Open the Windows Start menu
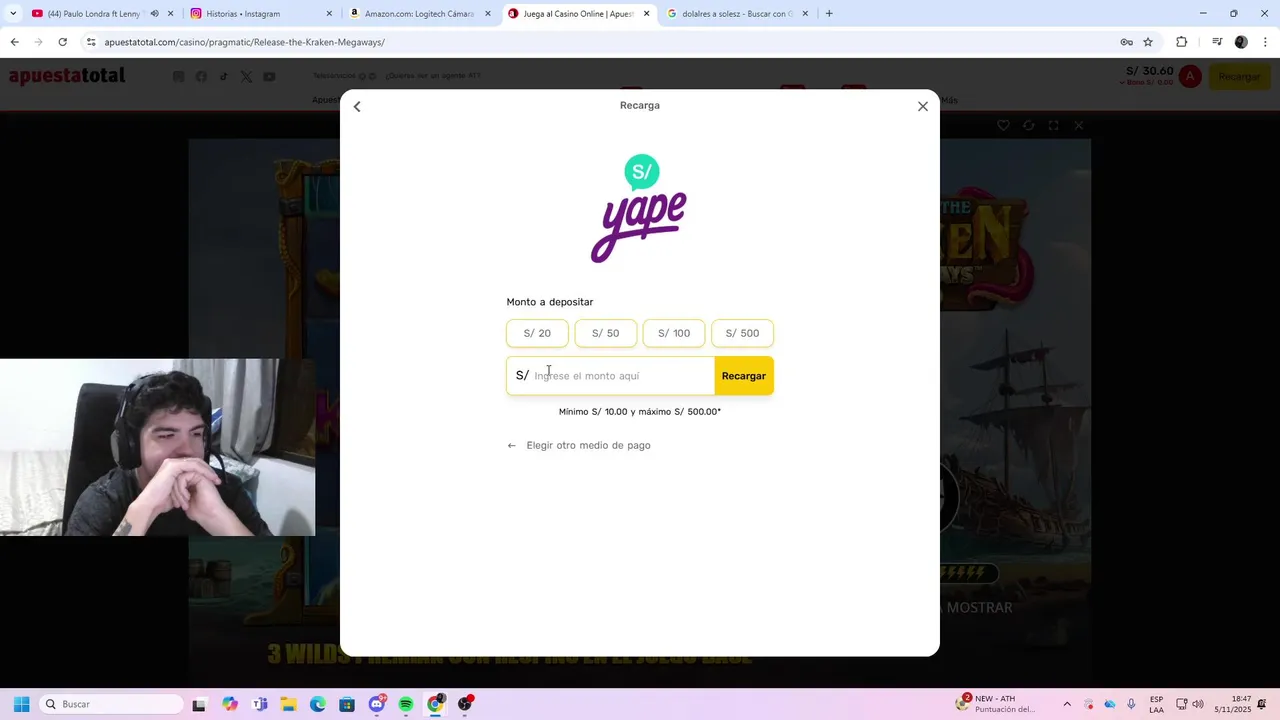Viewport: 1280px width, 720px height. 21,704
